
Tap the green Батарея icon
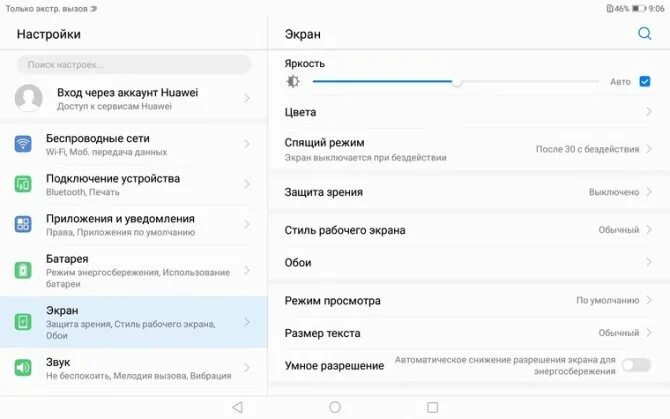click(x=23, y=270)
